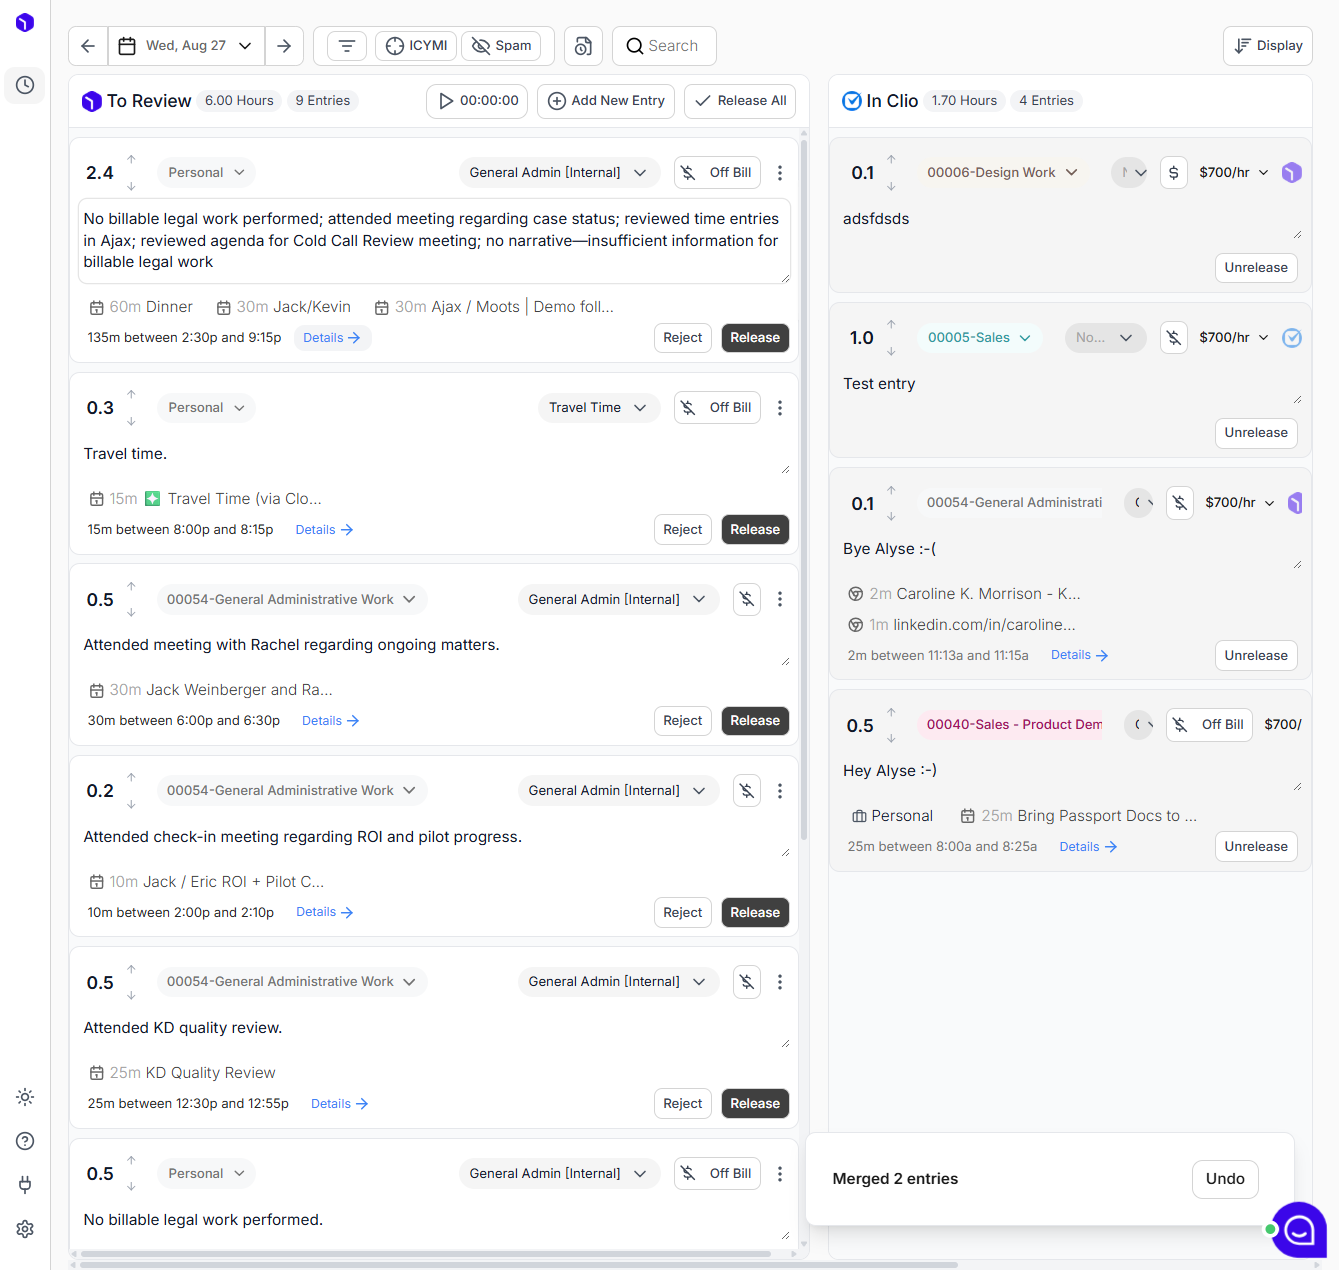Decrease hours arrow on 0.3 Travel entry

(131, 421)
